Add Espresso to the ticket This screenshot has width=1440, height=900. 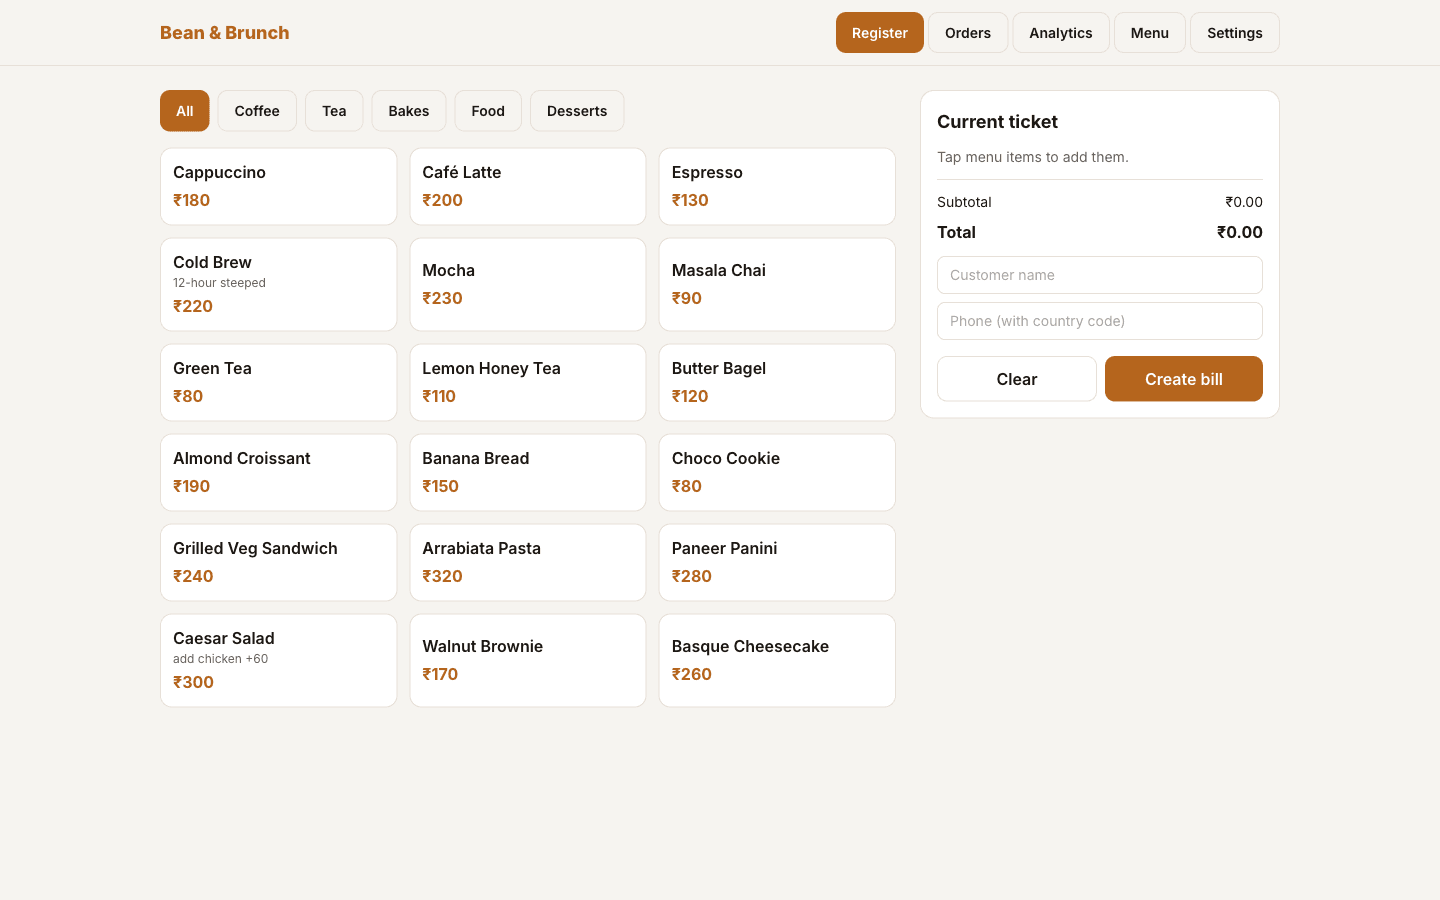point(777,187)
